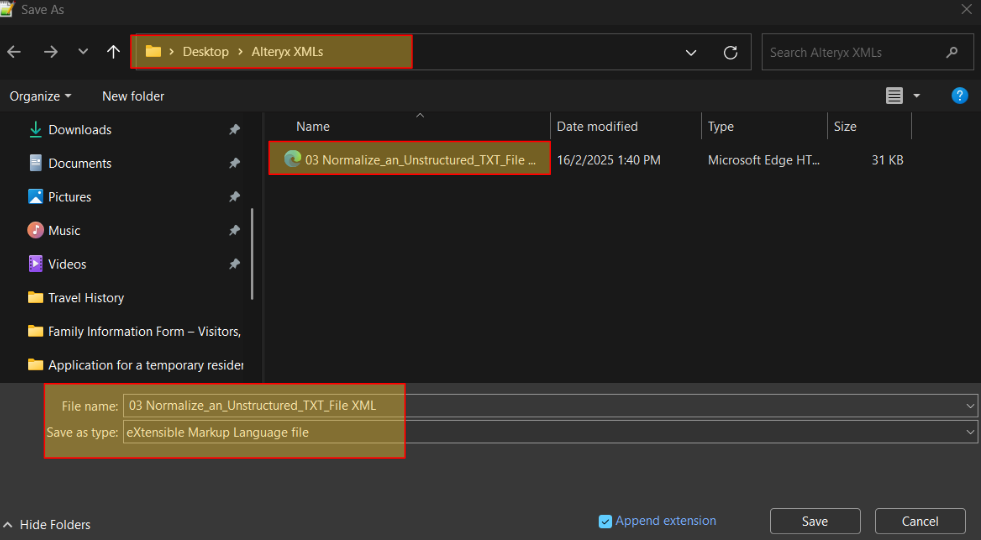Open the Save as type combo box
The height and width of the screenshot is (540, 981).
550,432
